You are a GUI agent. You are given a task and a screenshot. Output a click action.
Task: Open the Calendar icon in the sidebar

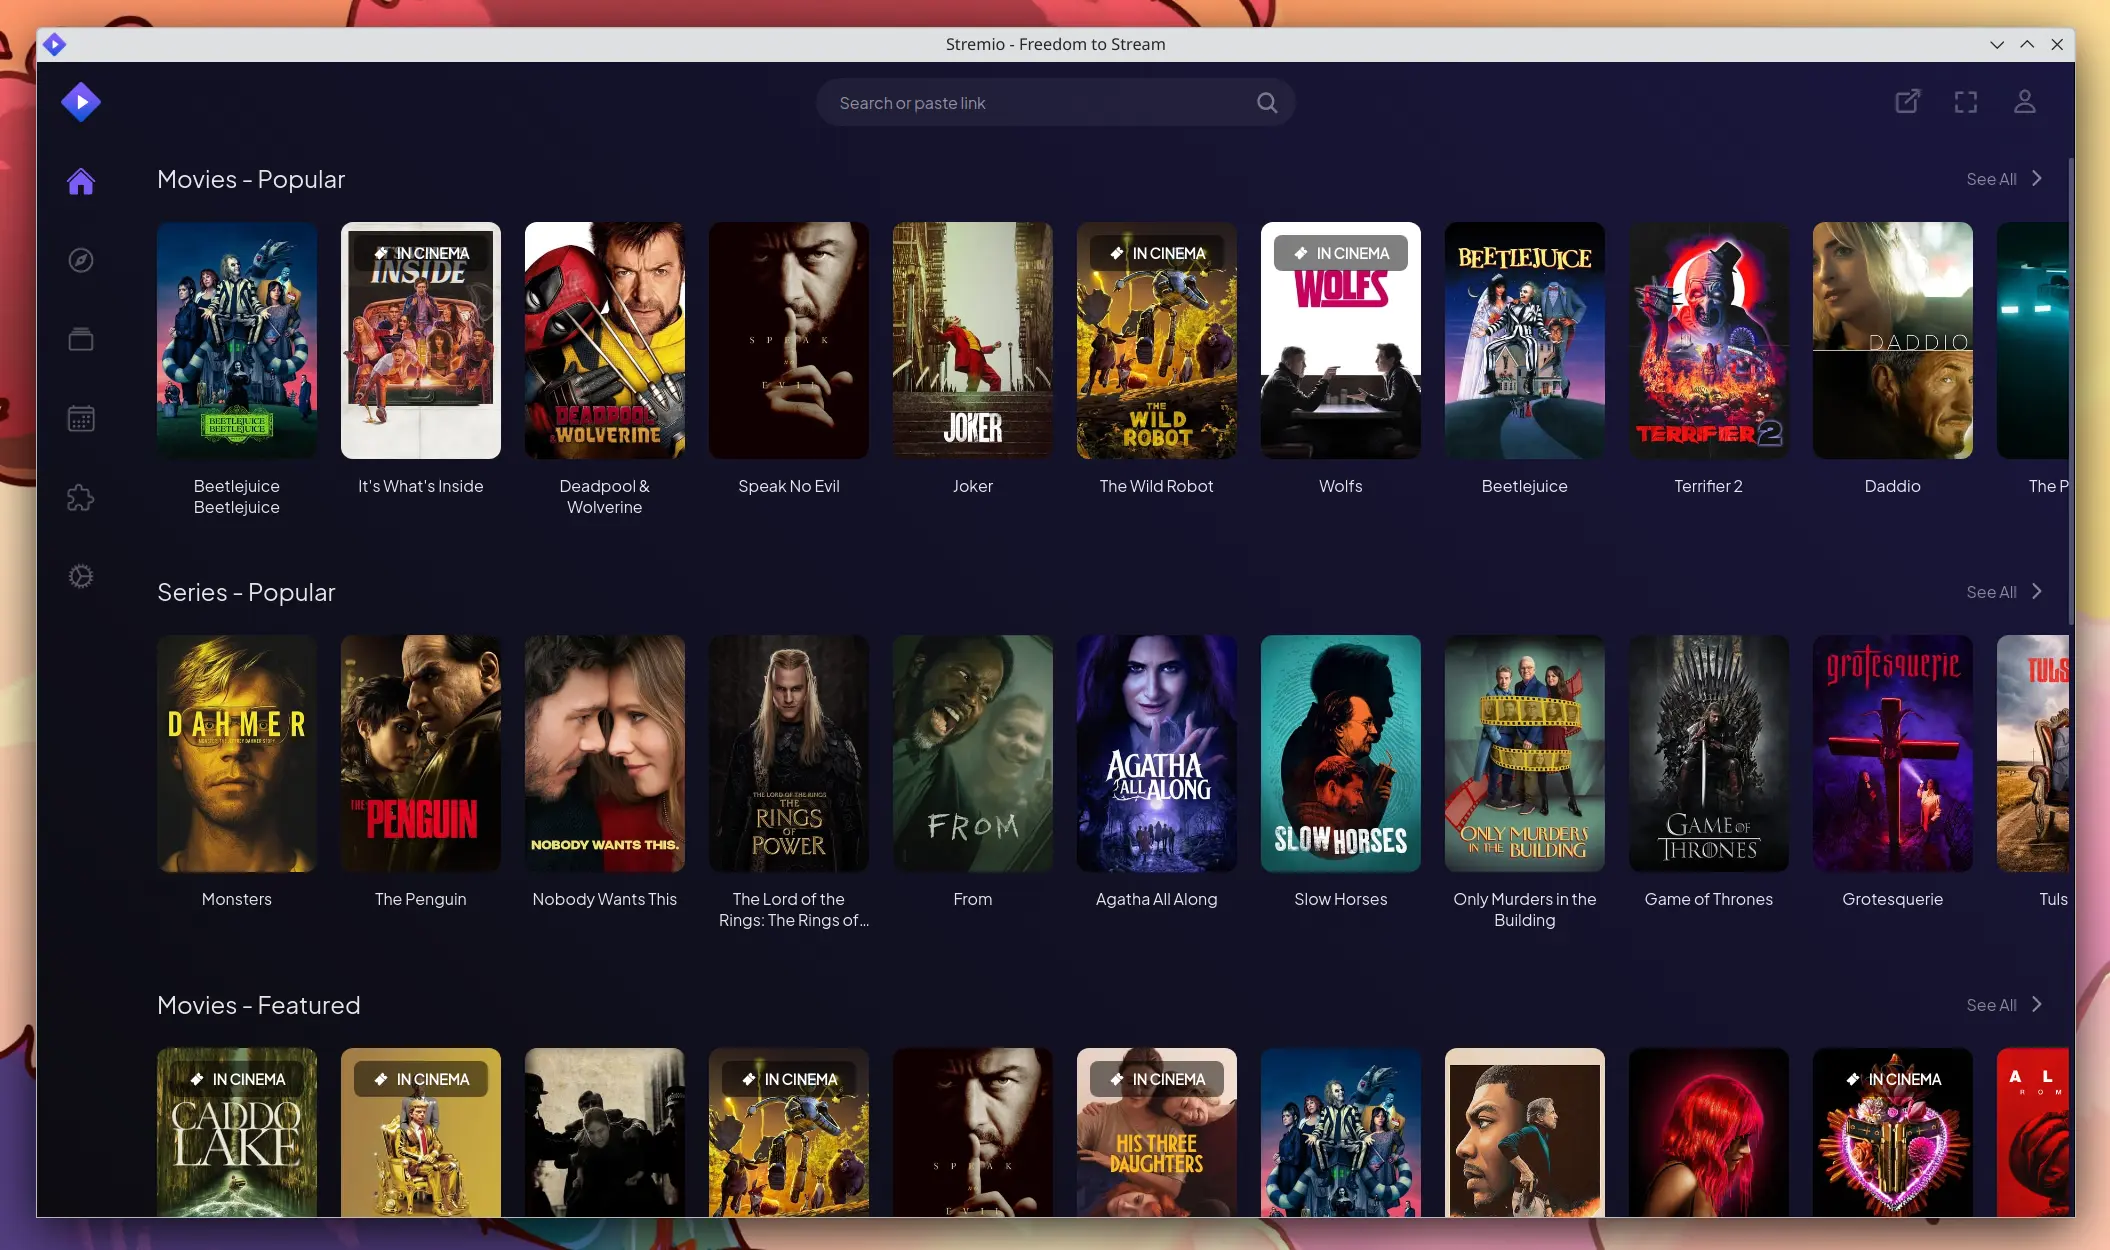click(x=81, y=418)
